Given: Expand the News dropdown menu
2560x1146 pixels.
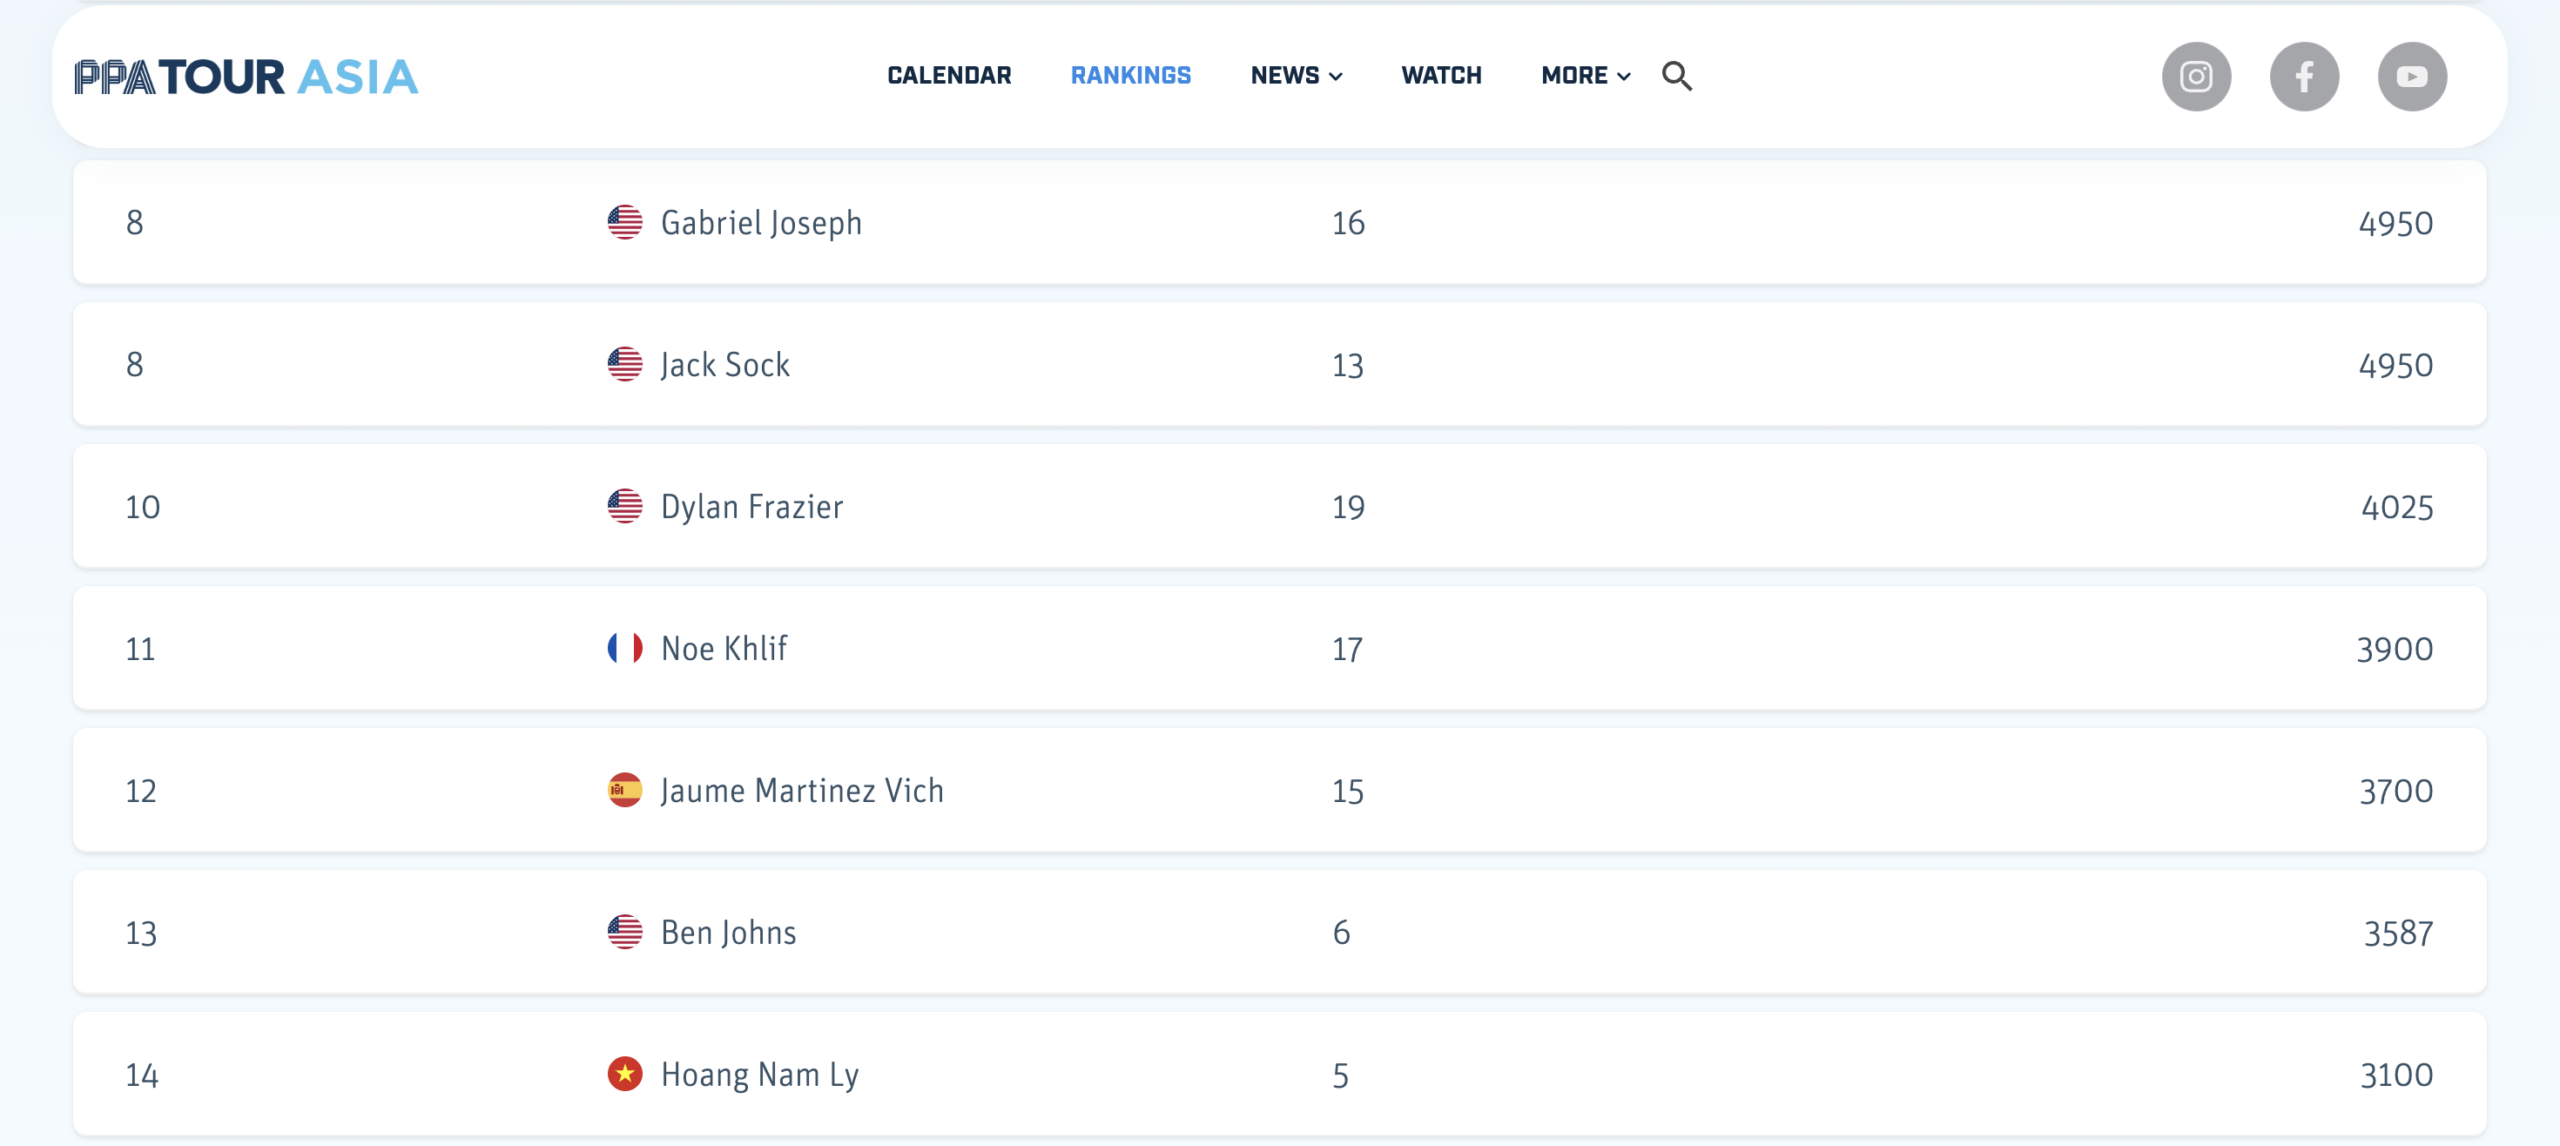Looking at the screenshot, I should point(1296,75).
